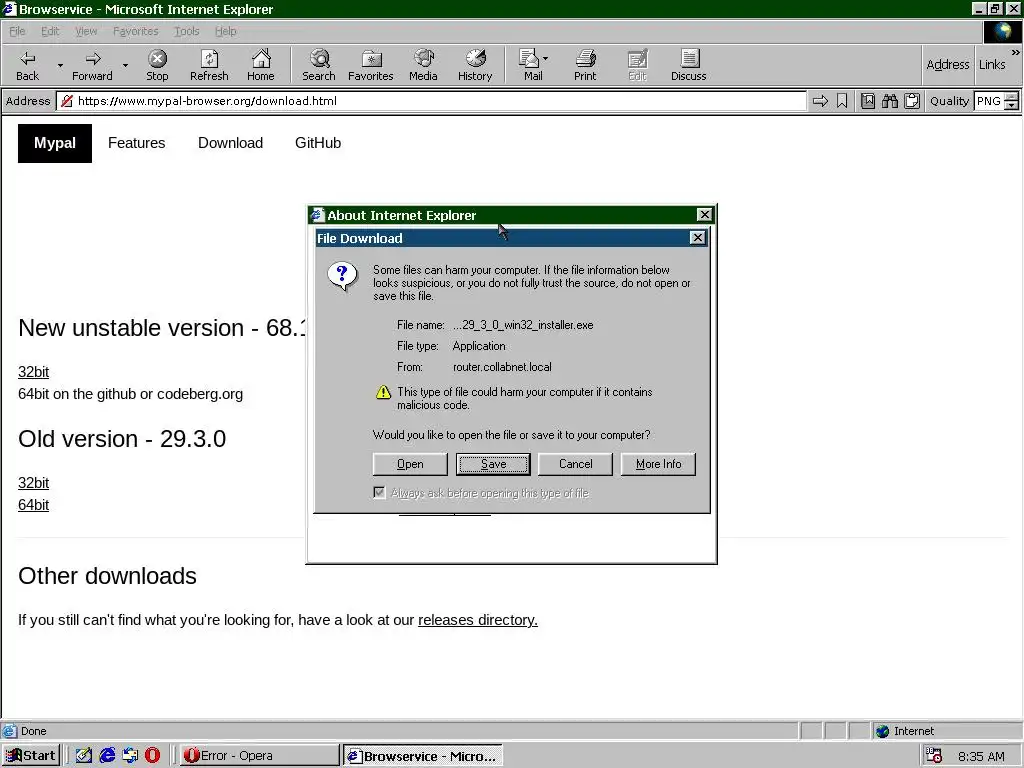1024x768 pixels.
Task: Increase Quality with the stepper up arrow
Action: (x=1012, y=97)
